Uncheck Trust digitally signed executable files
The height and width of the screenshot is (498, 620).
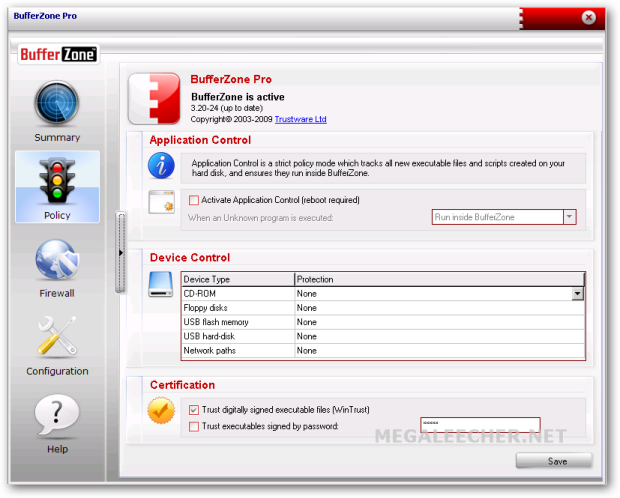pyautogui.click(x=194, y=410)
